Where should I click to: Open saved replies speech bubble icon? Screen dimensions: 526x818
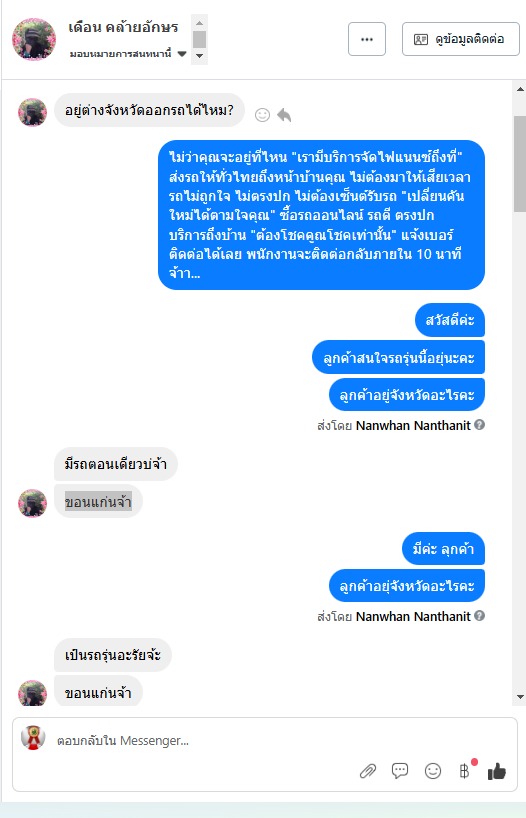pyautogui.click(x=400, y=771)
